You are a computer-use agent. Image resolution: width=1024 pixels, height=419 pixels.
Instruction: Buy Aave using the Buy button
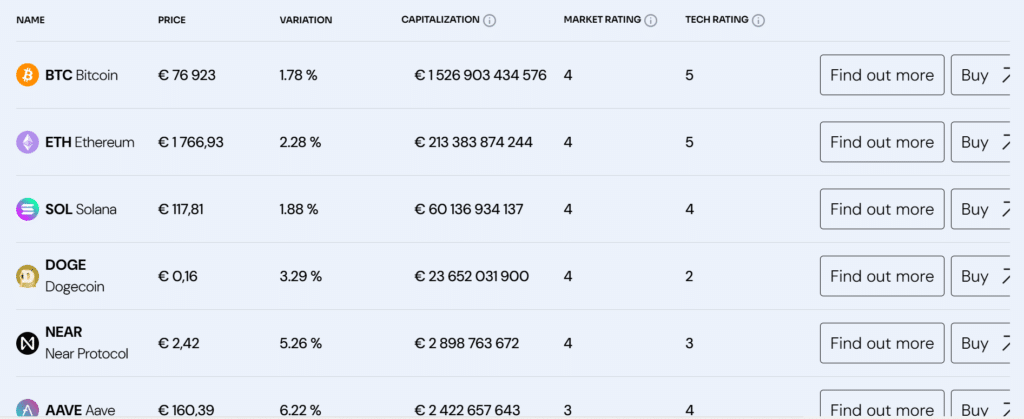(981, 405)
